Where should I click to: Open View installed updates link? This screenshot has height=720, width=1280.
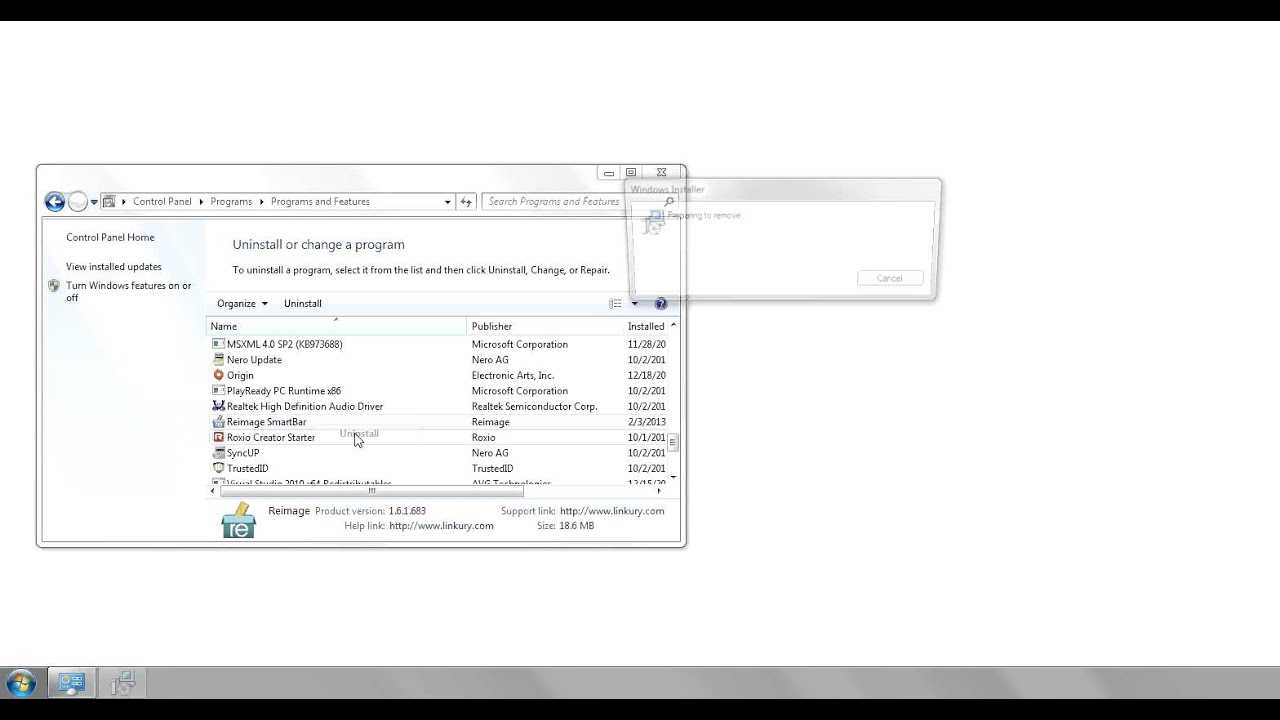pos(114,266)
